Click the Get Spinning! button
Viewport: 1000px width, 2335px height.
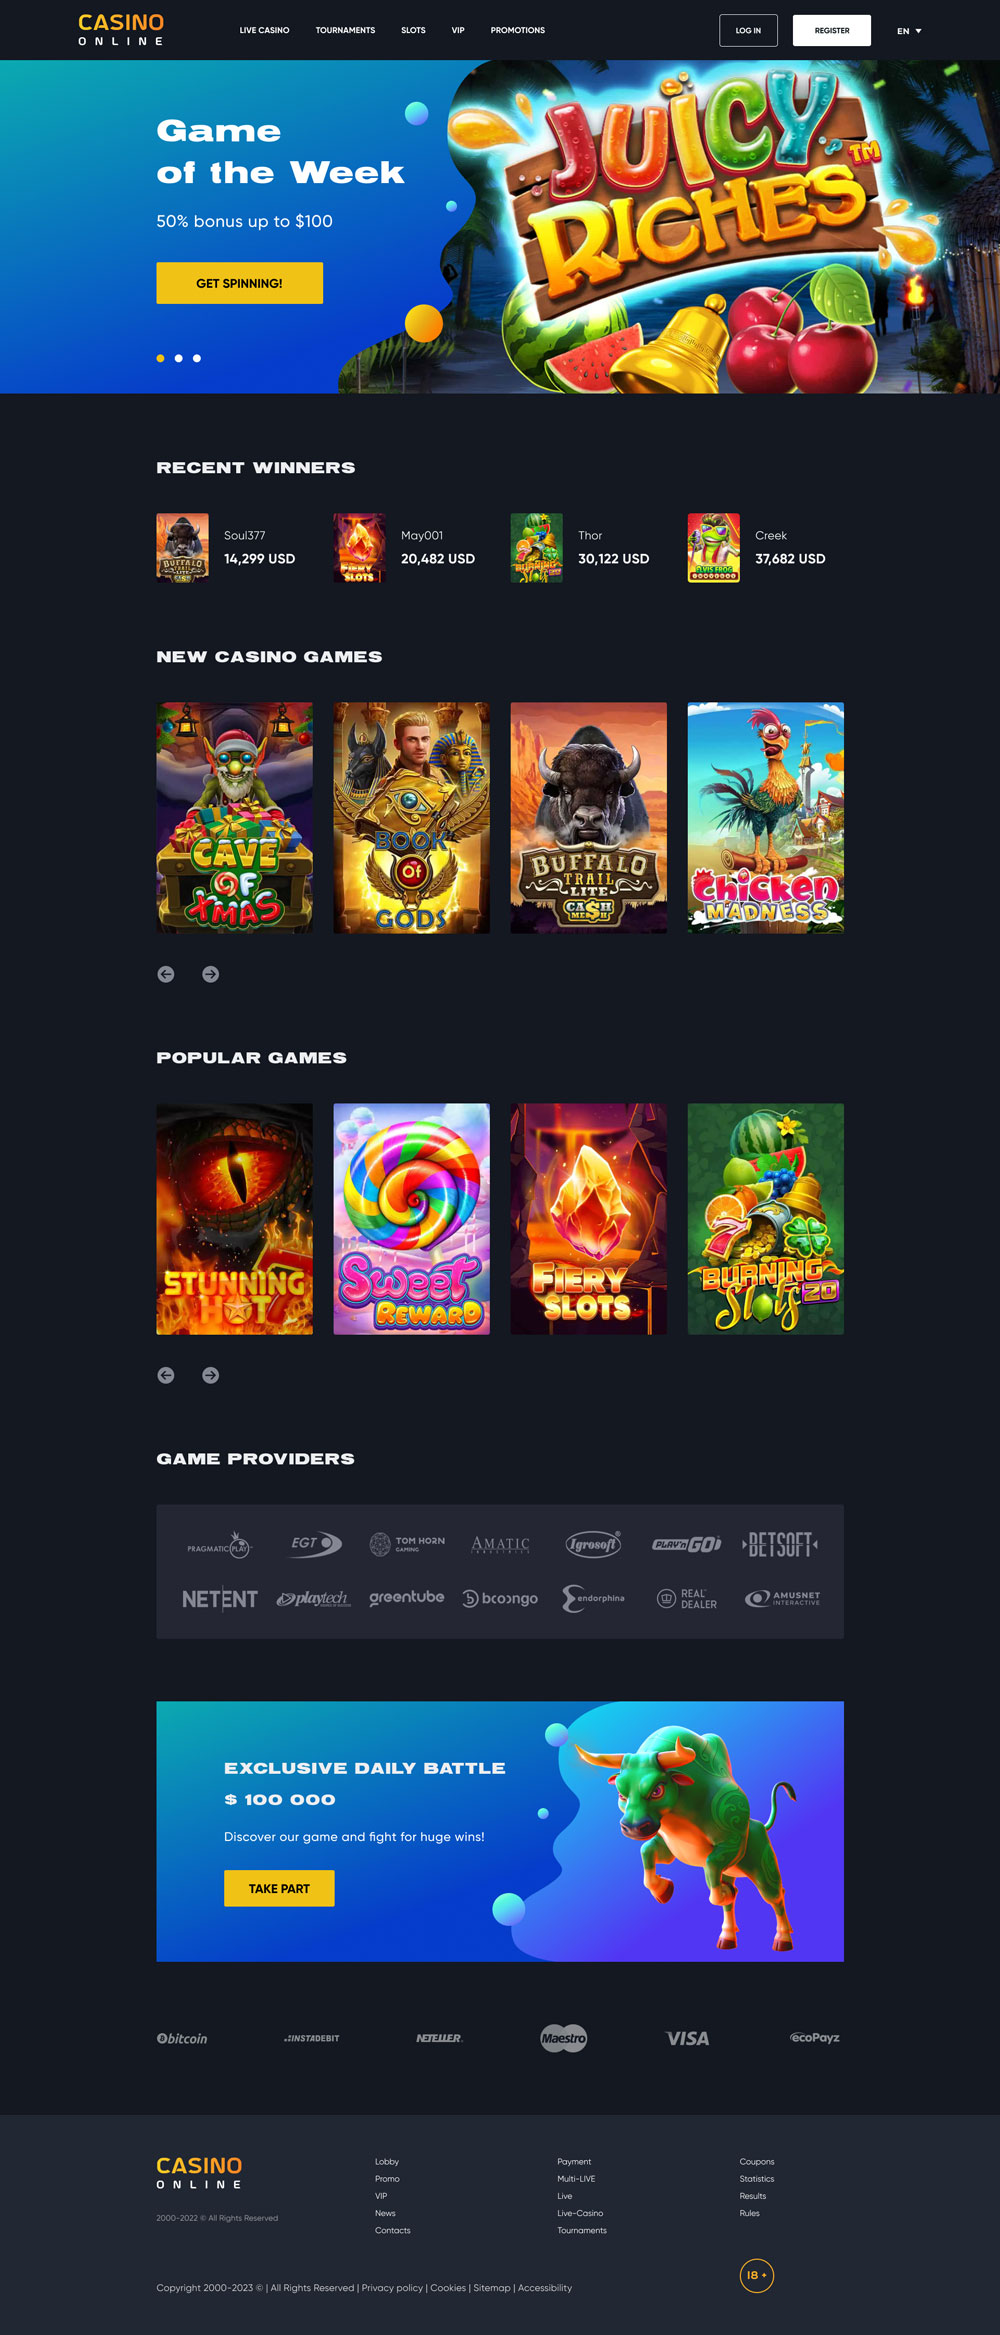pyautogui.click(x=239, y=283)
